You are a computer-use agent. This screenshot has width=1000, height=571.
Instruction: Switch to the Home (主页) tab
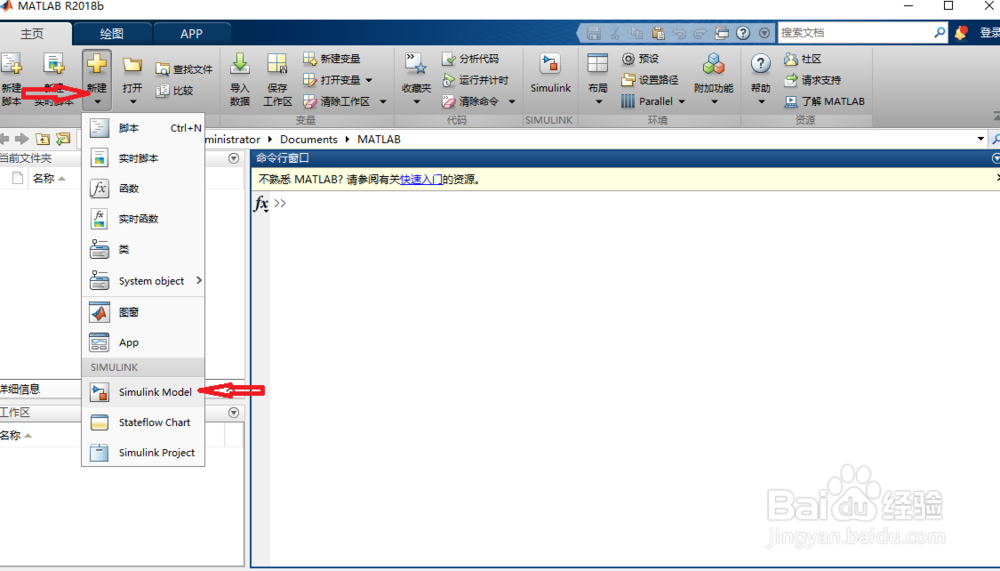pyautogui.click(x=33, y=34)
